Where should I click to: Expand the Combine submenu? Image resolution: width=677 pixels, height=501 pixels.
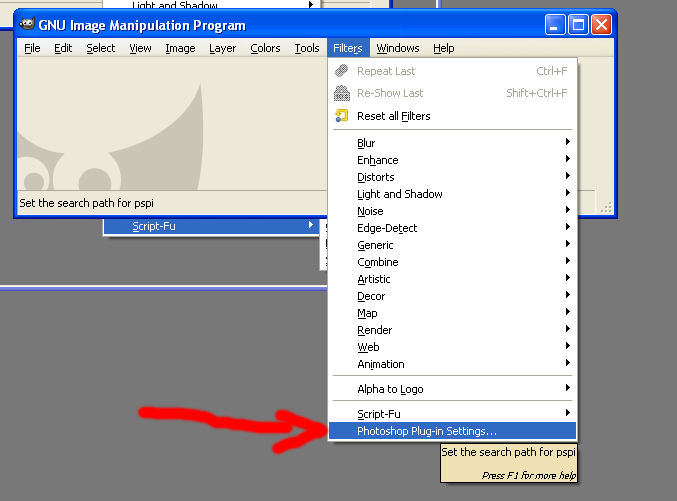pos(452,262)
